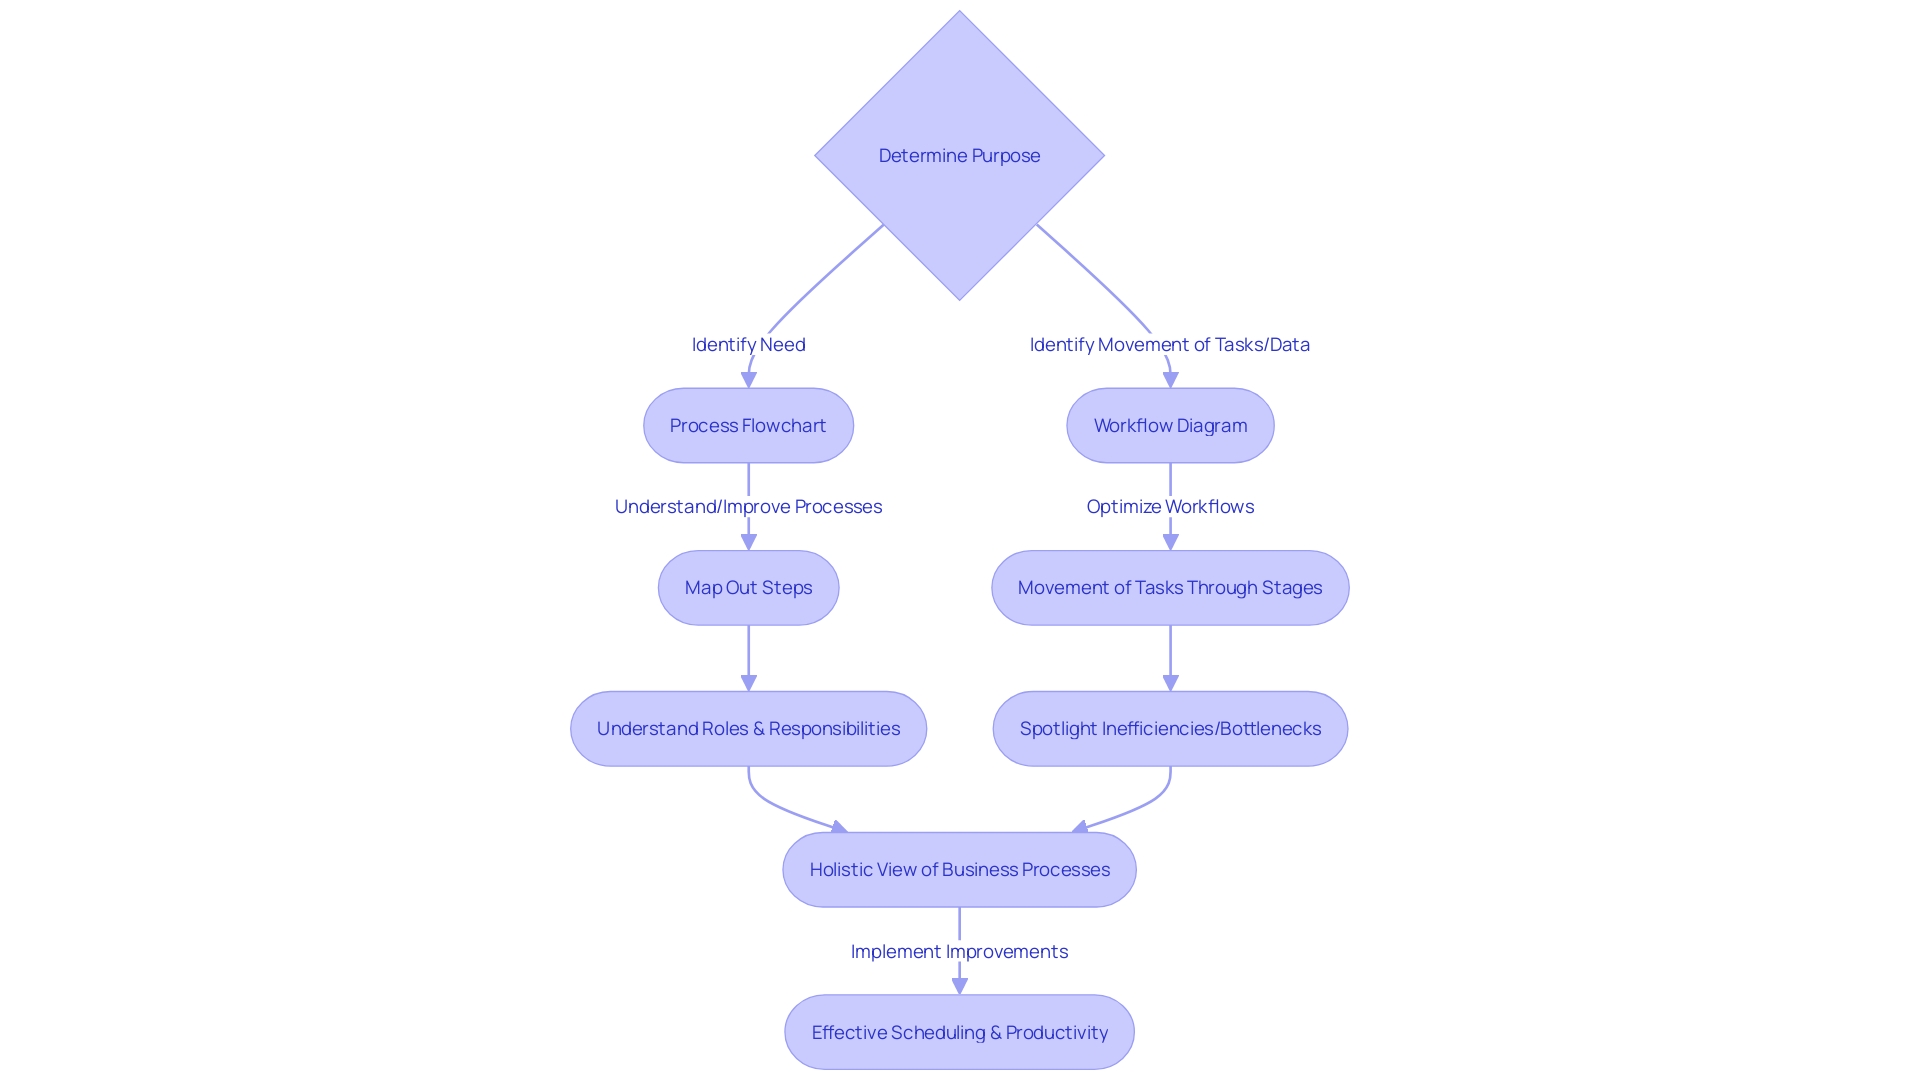
Task: Click the Map Out Steps node
Action: [746, 587]
